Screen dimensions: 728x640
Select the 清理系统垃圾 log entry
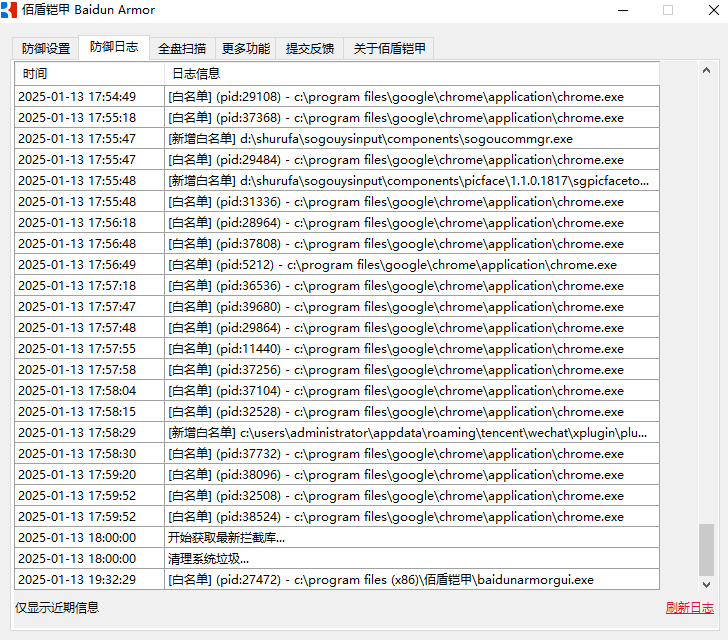[x=209, y=559]
